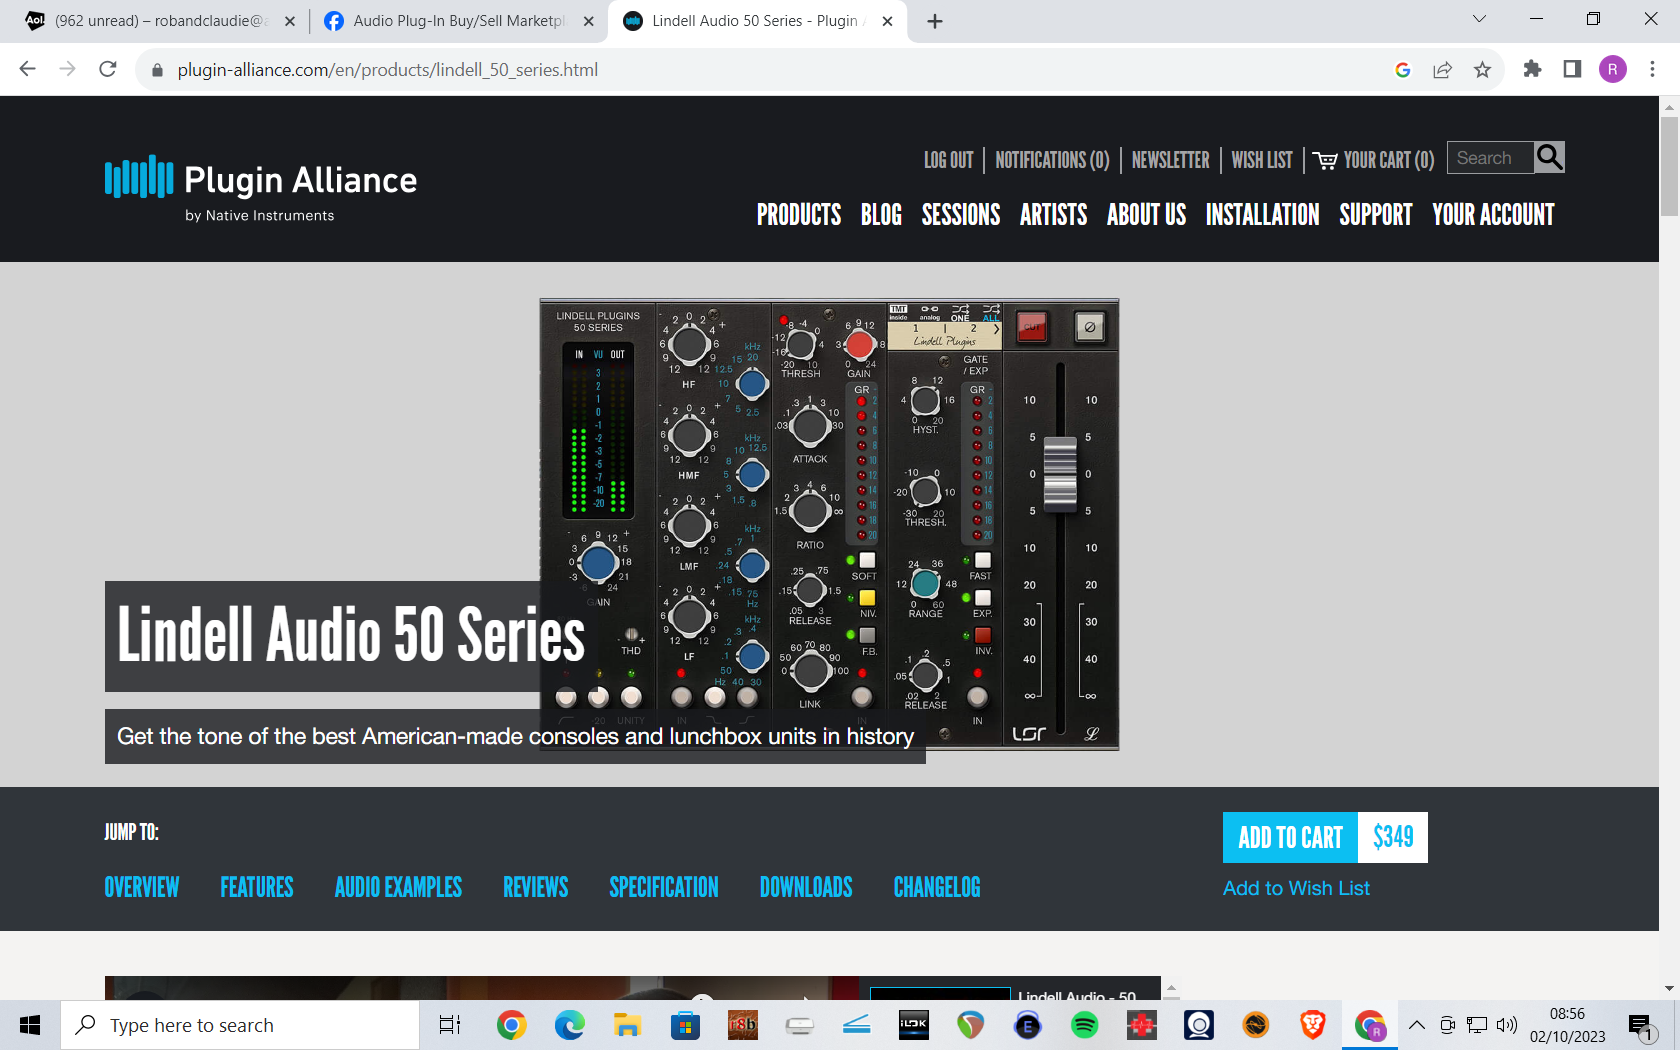The width and height of the screenshot is (1680, 1050).
Task: Go to the BLOG section
Action: [881, 214]
